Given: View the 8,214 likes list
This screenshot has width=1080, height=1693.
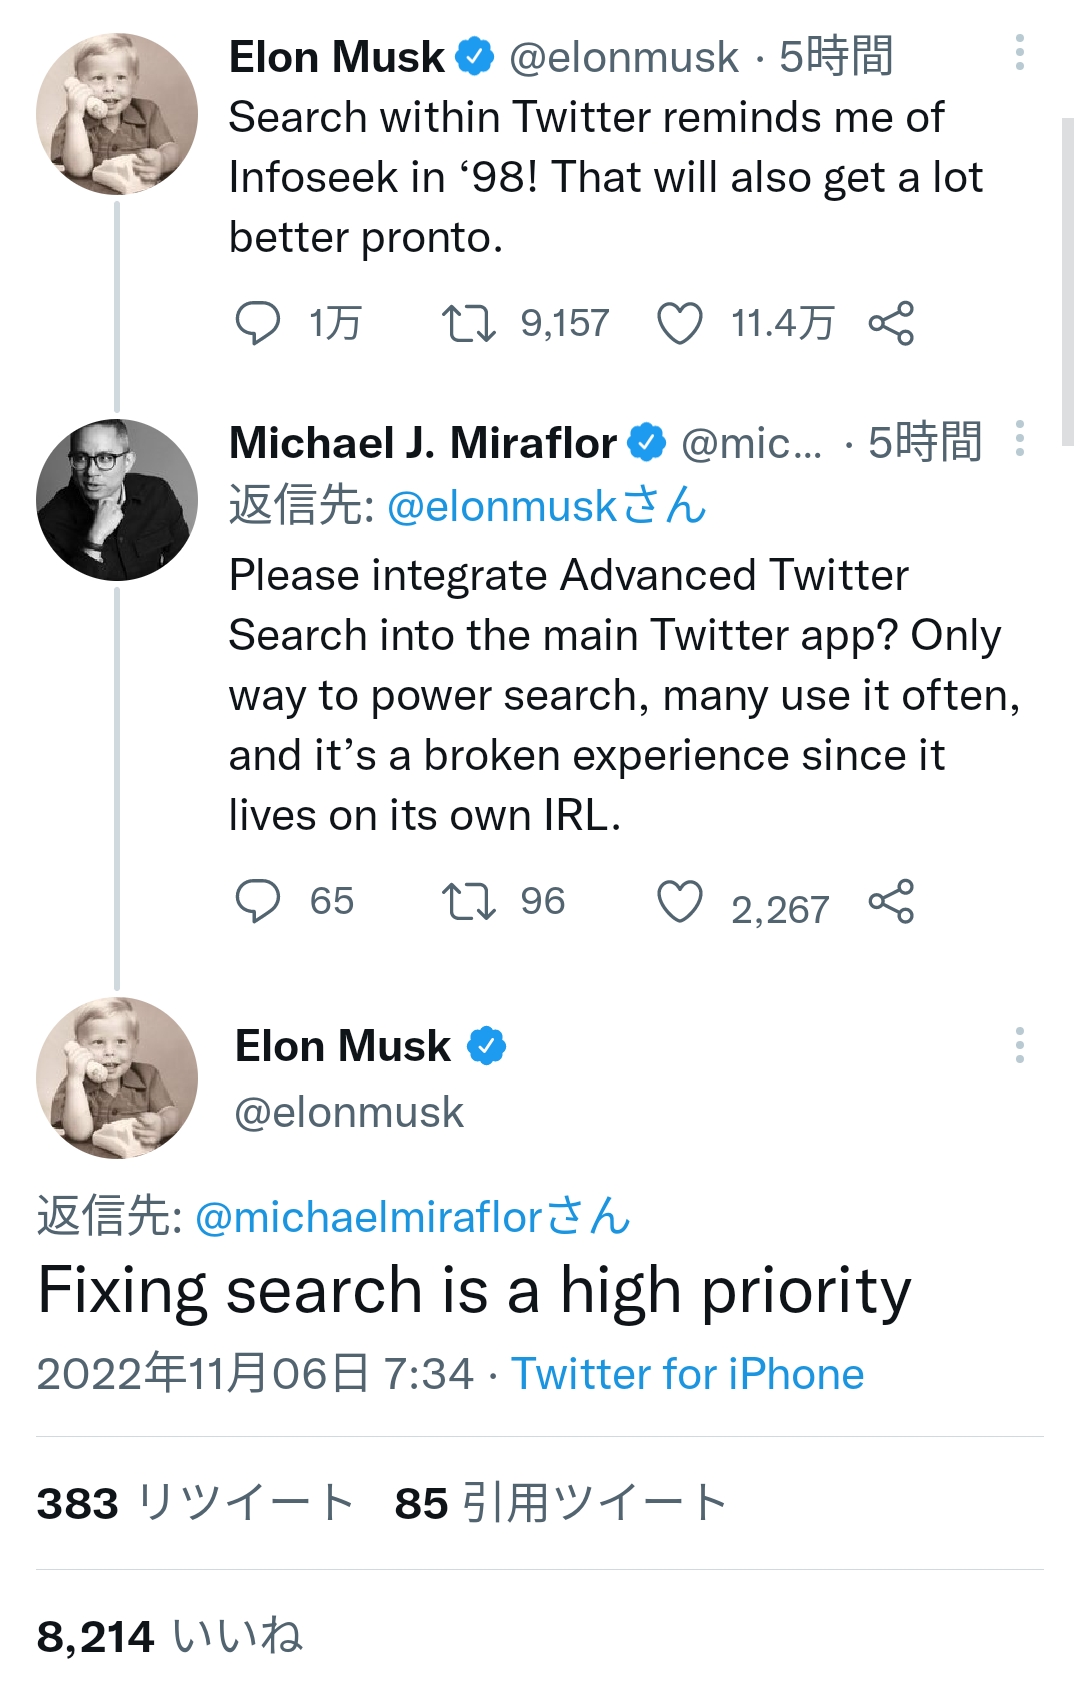Looking at the screenshot, I should pyautogui.click(x=170, y=1637).
